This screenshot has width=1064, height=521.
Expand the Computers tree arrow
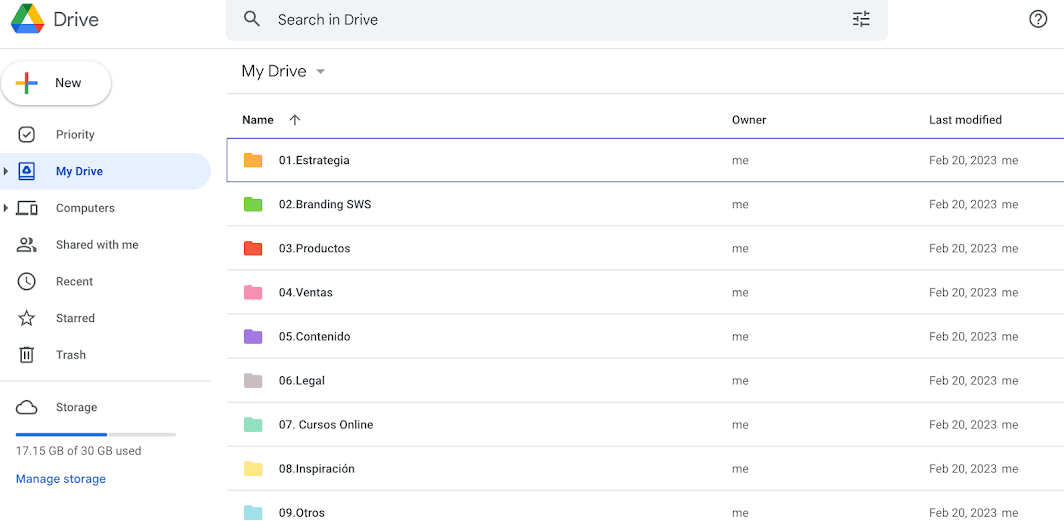click(6, 208)
